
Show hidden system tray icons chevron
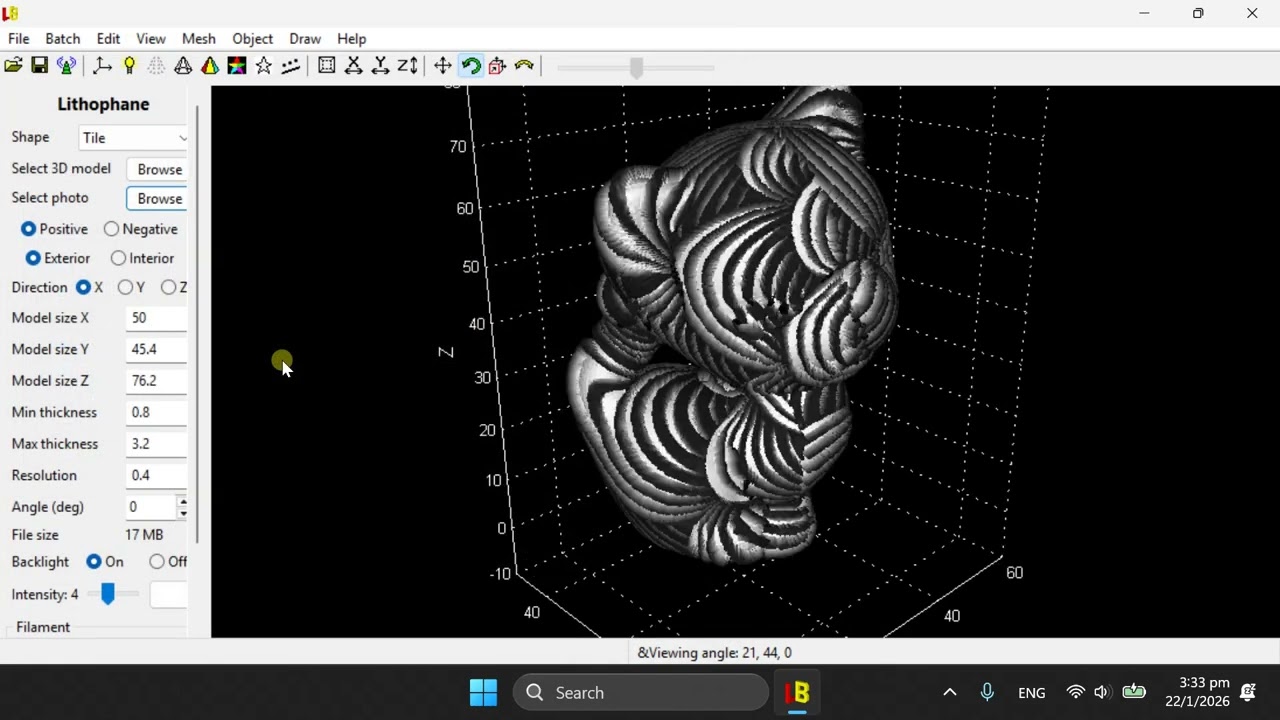pos(949,692)
